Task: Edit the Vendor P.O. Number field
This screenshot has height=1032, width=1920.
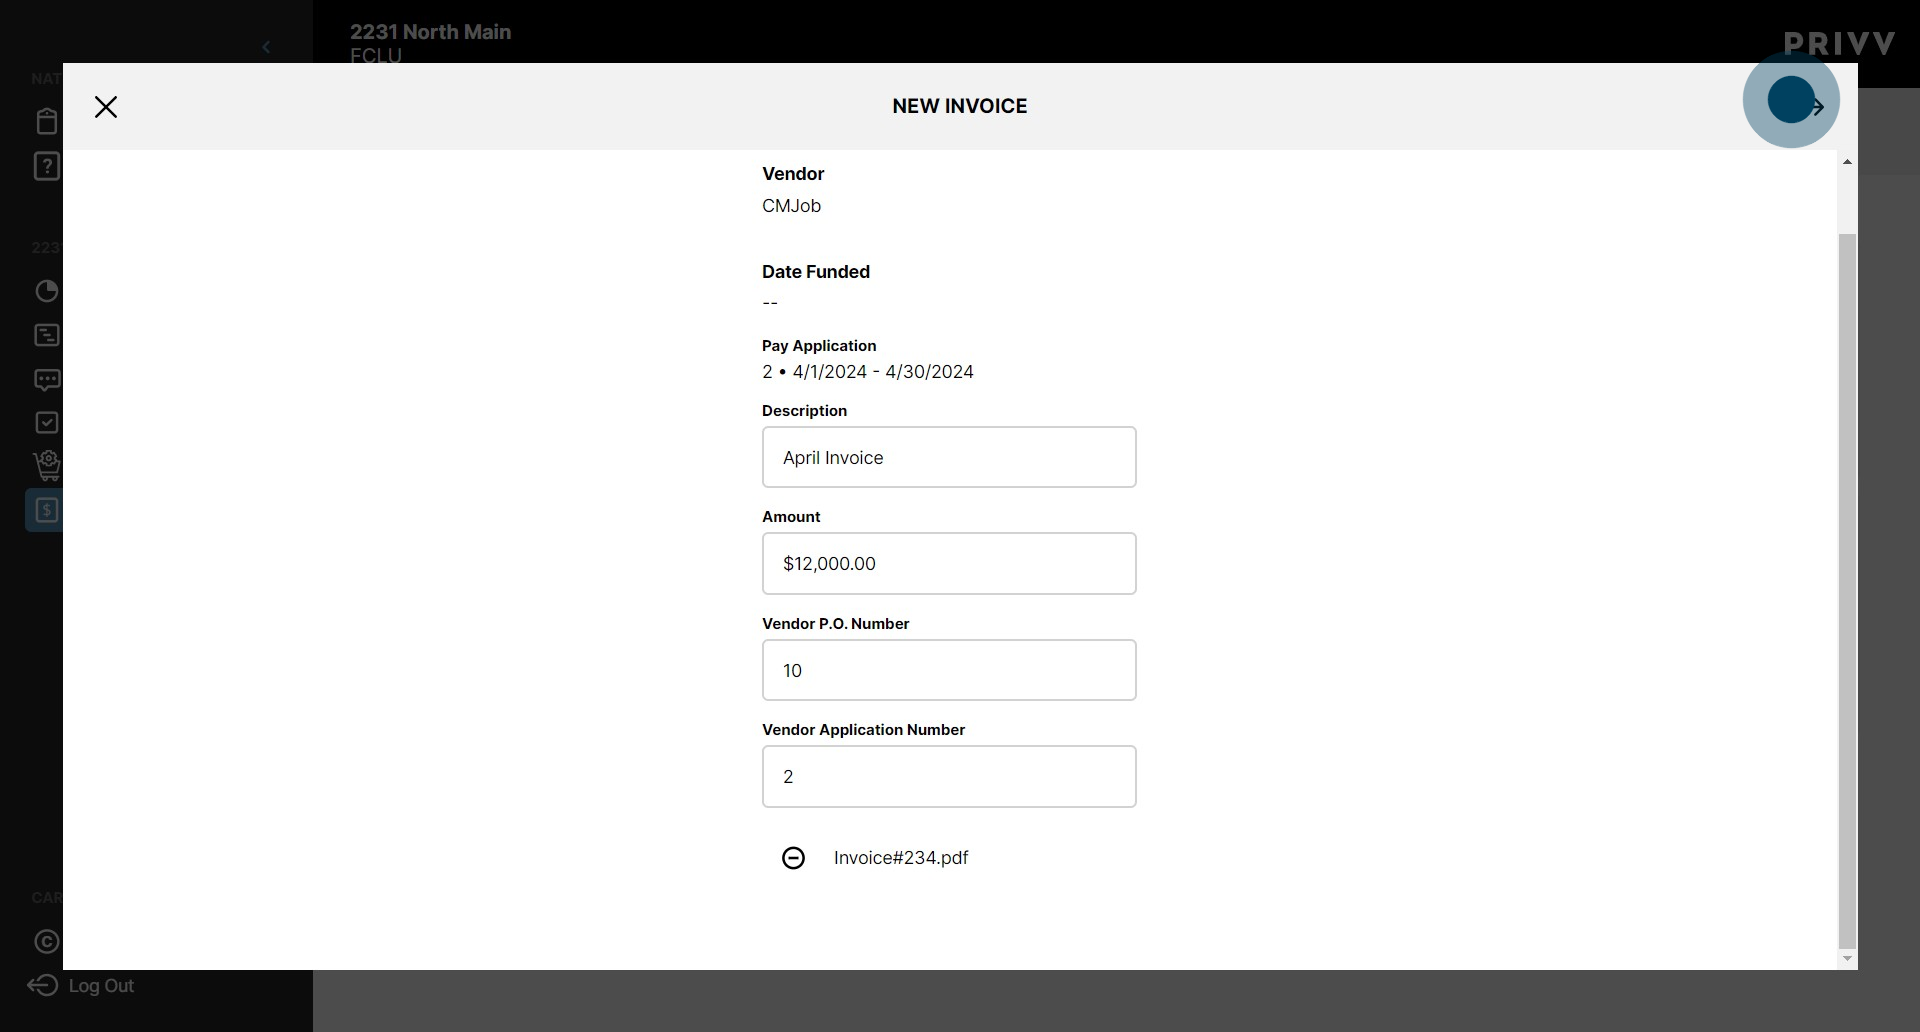Action: pyautogui.click(x=949, y=670)
